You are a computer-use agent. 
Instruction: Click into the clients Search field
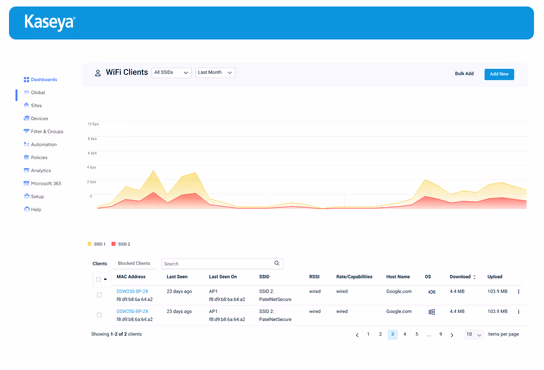[222, 263]
